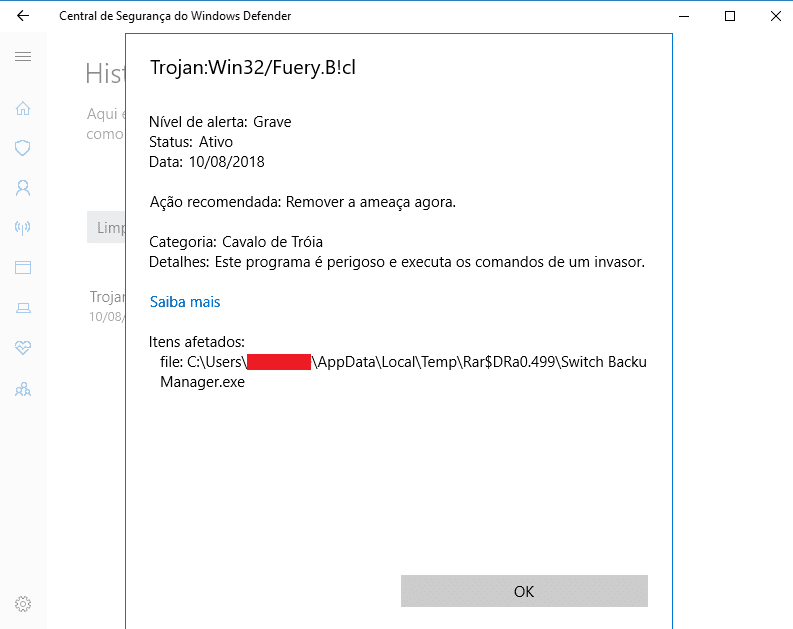Click the Itens afetados label

click(197, 342)
